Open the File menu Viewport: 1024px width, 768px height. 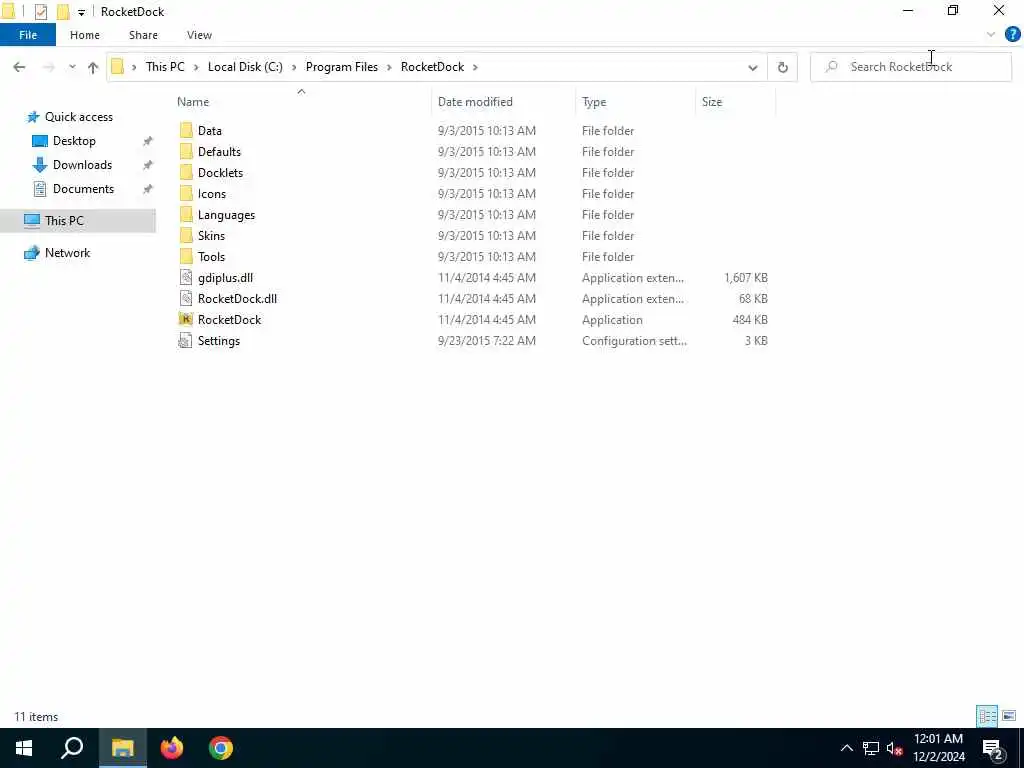pos(28,35)
